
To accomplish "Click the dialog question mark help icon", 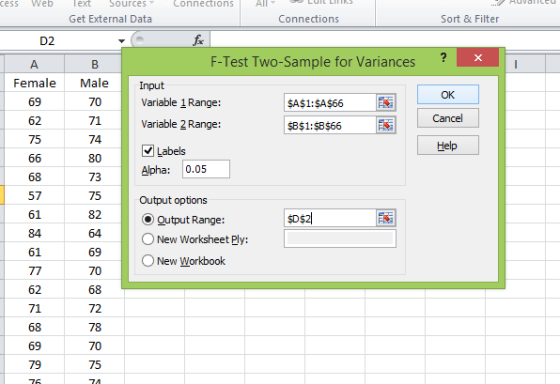I will 443,58.
